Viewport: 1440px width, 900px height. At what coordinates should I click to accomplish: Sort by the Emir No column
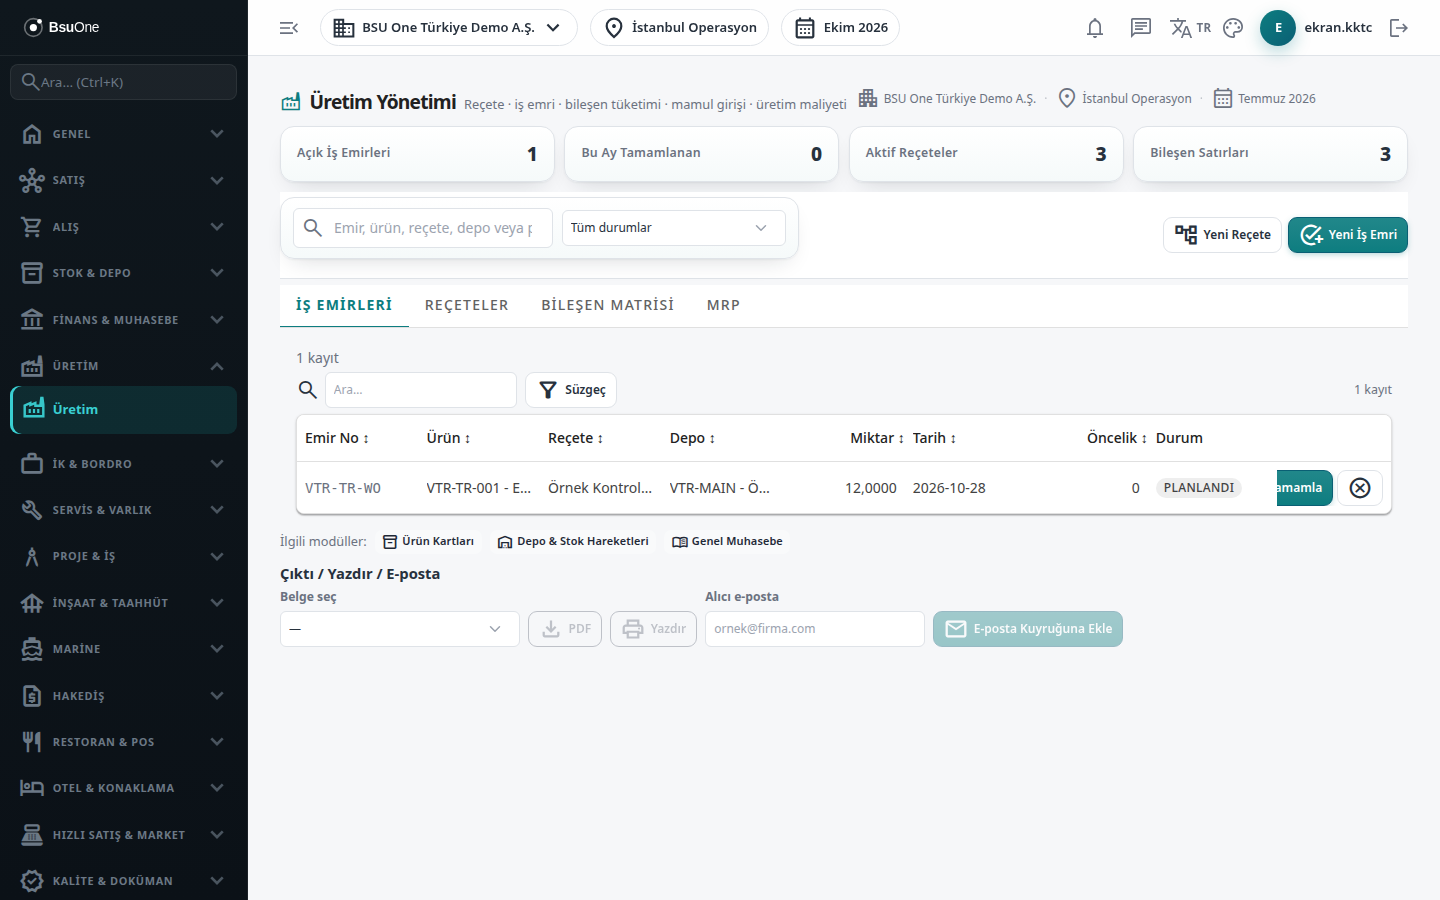click(x=337, y=438)
